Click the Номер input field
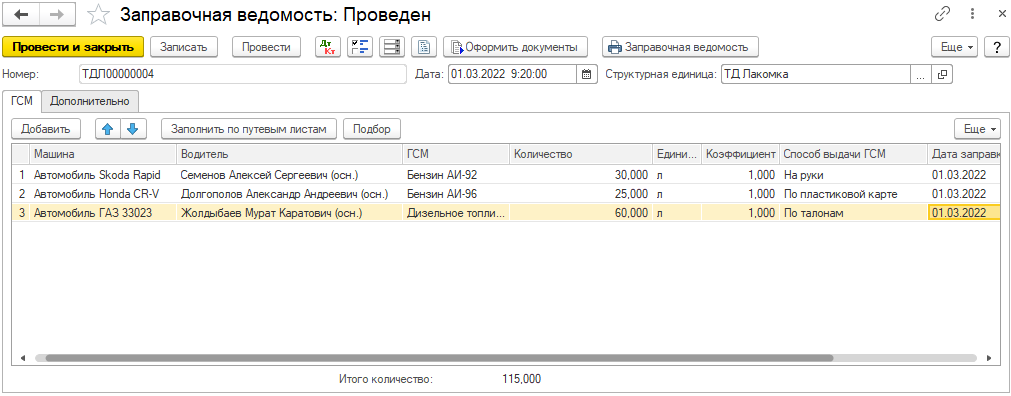 [x=242, y=74]
